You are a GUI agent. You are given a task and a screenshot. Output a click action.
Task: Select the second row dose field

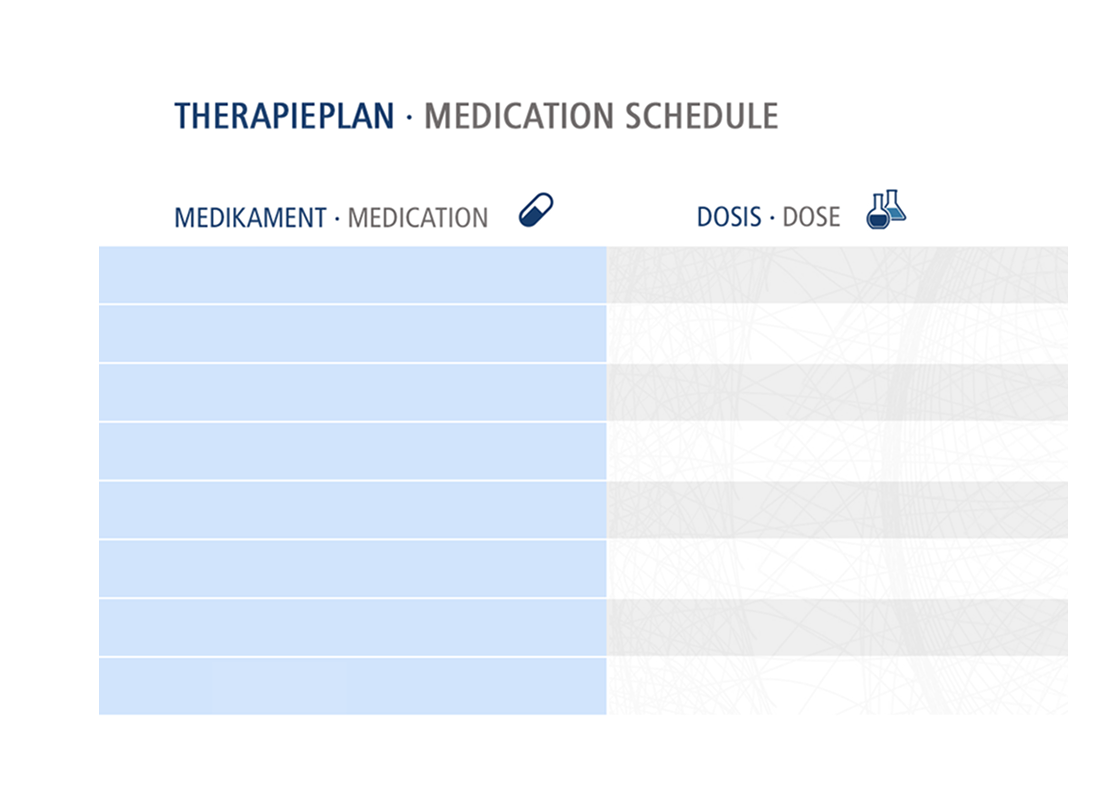coord(837,334)
